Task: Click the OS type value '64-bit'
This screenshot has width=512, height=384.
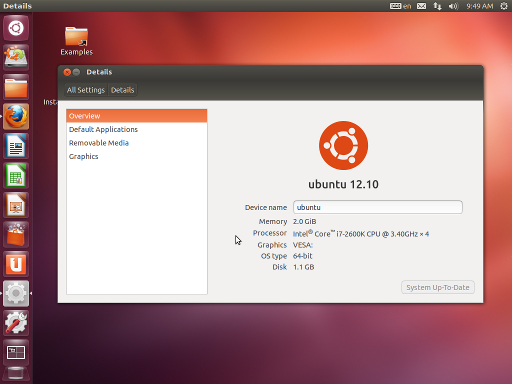Action: click(x=302, y=256)
